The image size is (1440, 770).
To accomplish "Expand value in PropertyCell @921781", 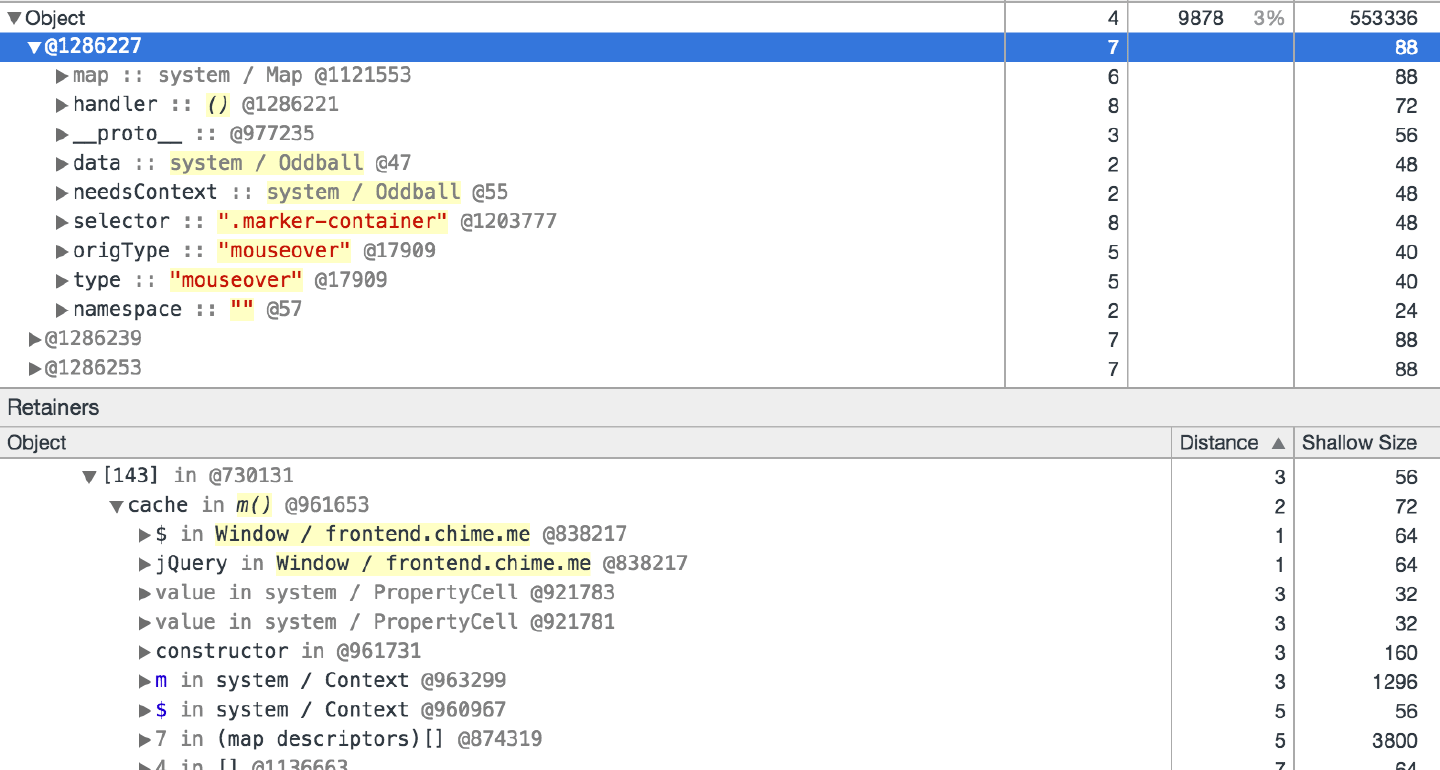I will coord(145,623).
